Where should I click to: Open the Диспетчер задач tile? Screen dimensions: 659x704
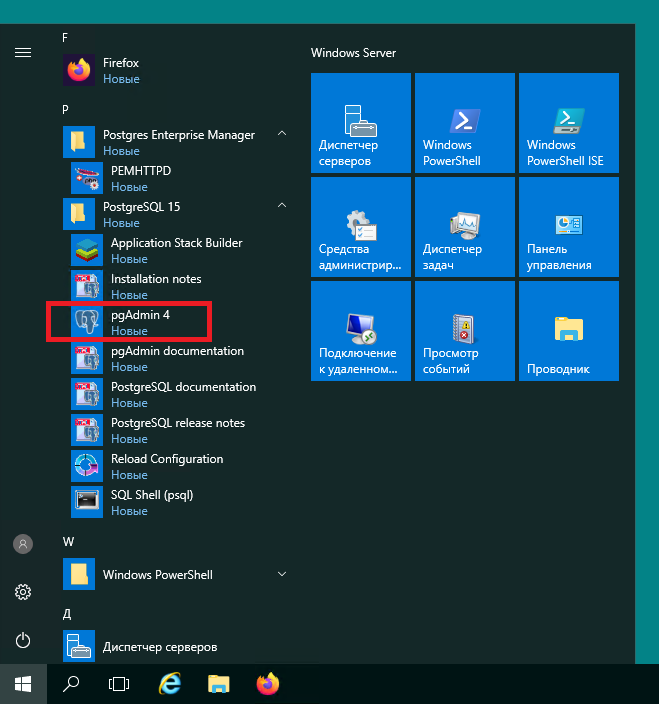tap(465, 227)
